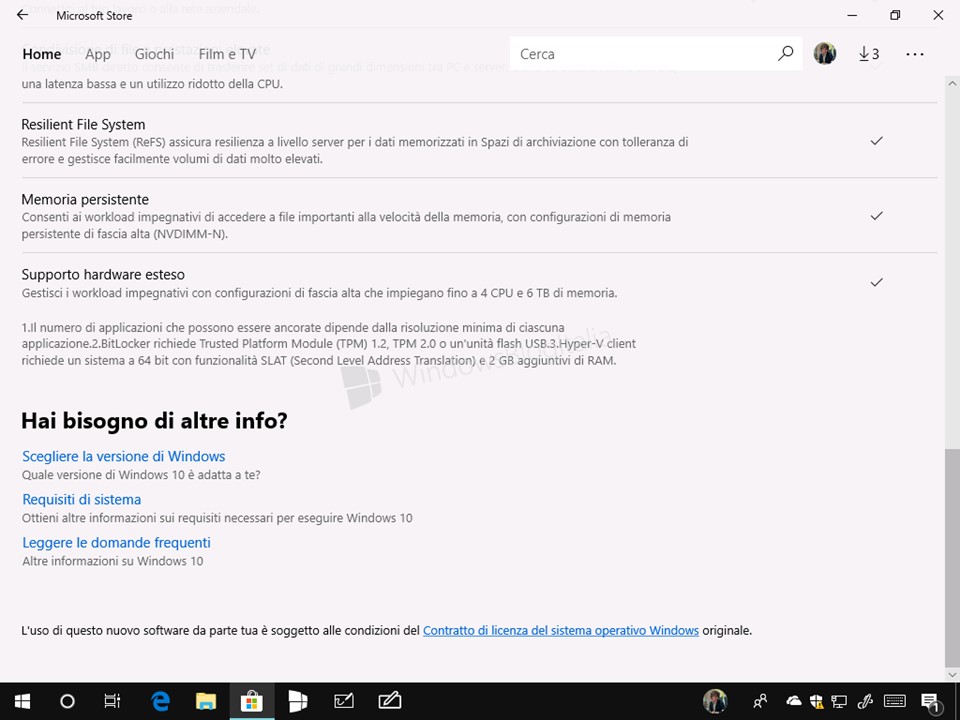The width and height of the screenshot is (960, 720).
Task: Go back with the arrow icon
Action: (23, 15)
